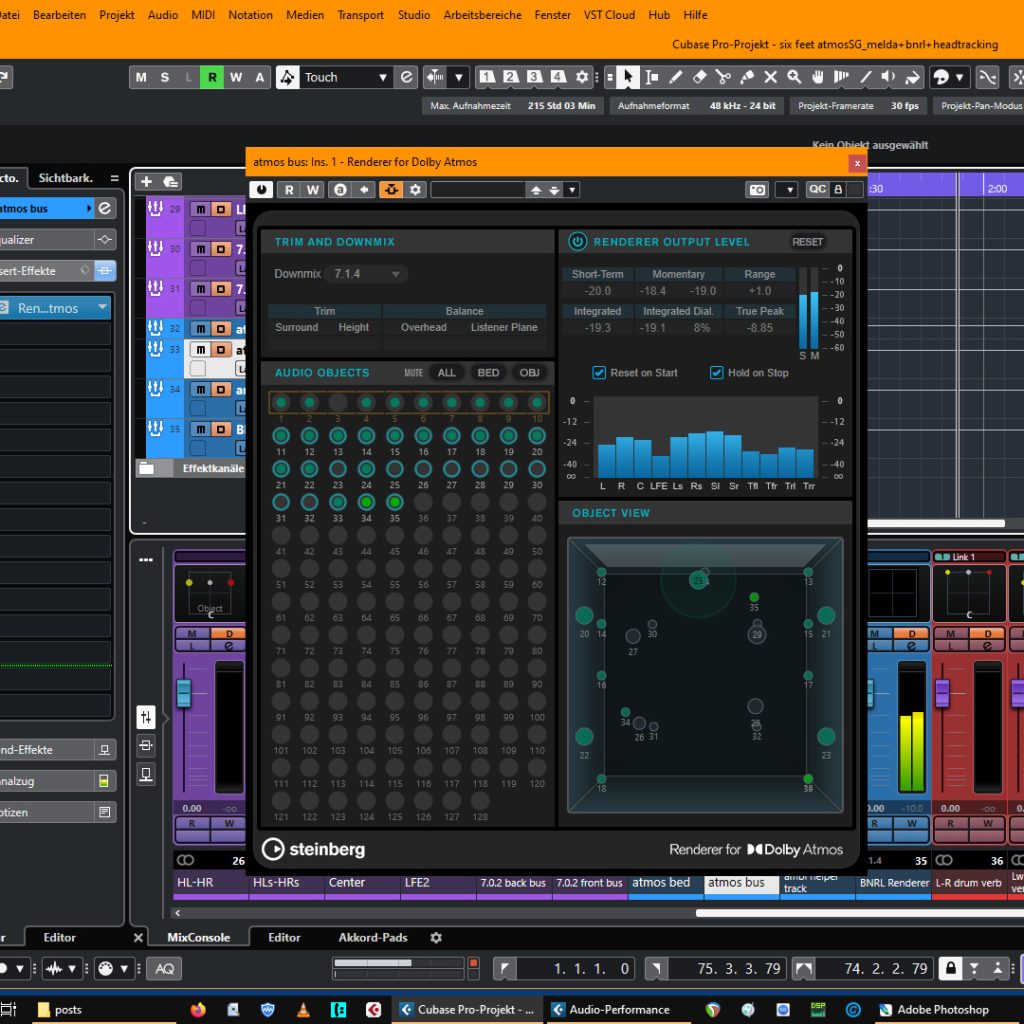The width and height of the screenshot is (1024, 1024).
Task: Open Adobe Photoshop in the taskbar
Action: click(934, 1010)
